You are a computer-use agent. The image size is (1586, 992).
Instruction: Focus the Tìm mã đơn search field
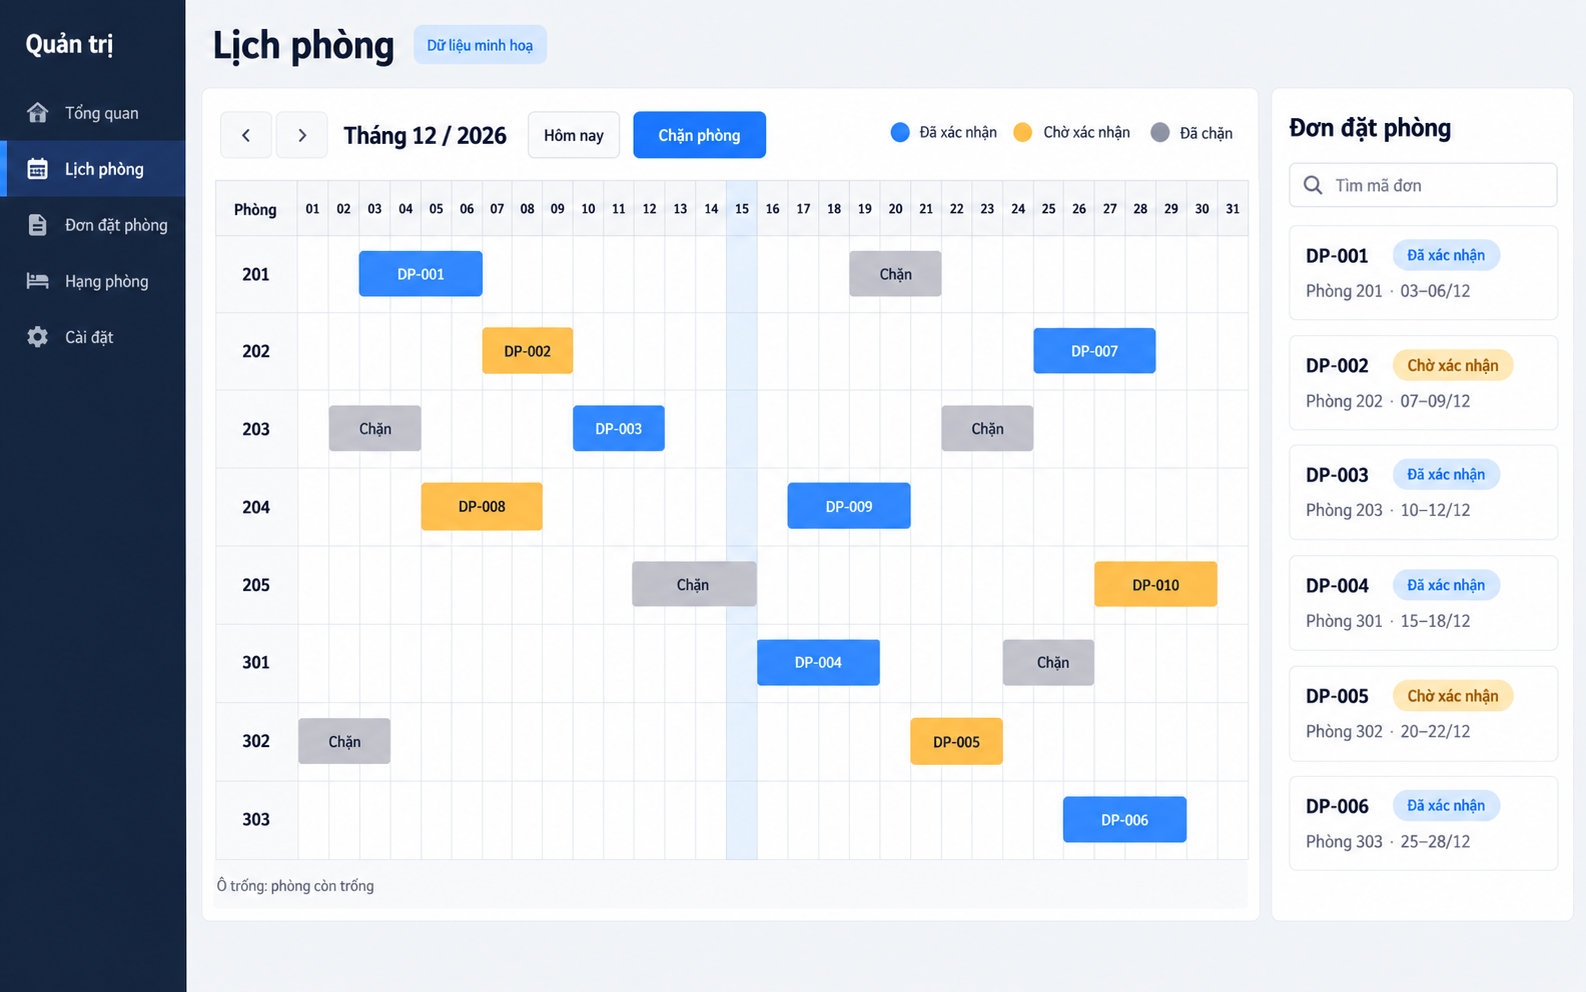pos(1423,185)
